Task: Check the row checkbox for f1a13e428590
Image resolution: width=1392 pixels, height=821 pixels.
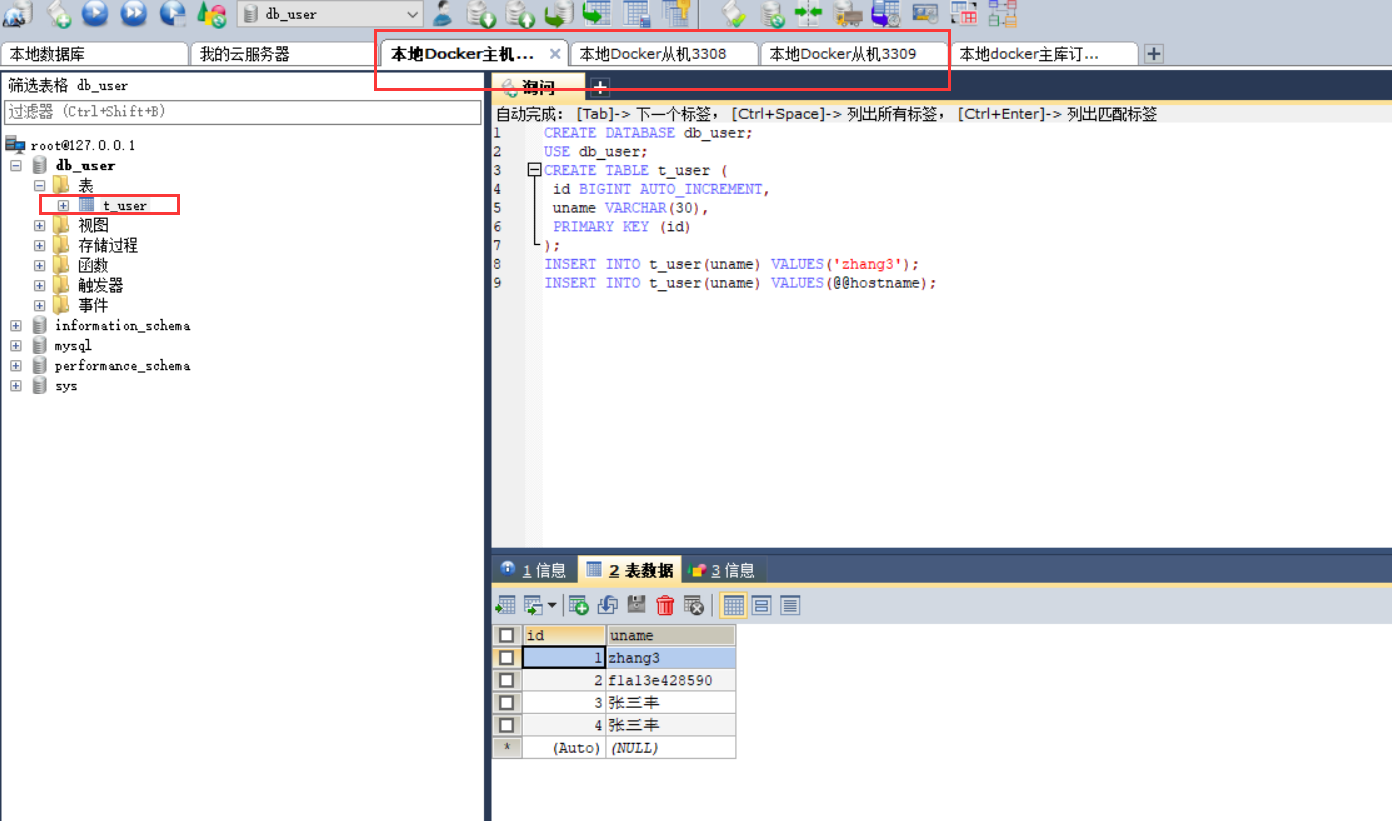Action: tap(507, 680)
